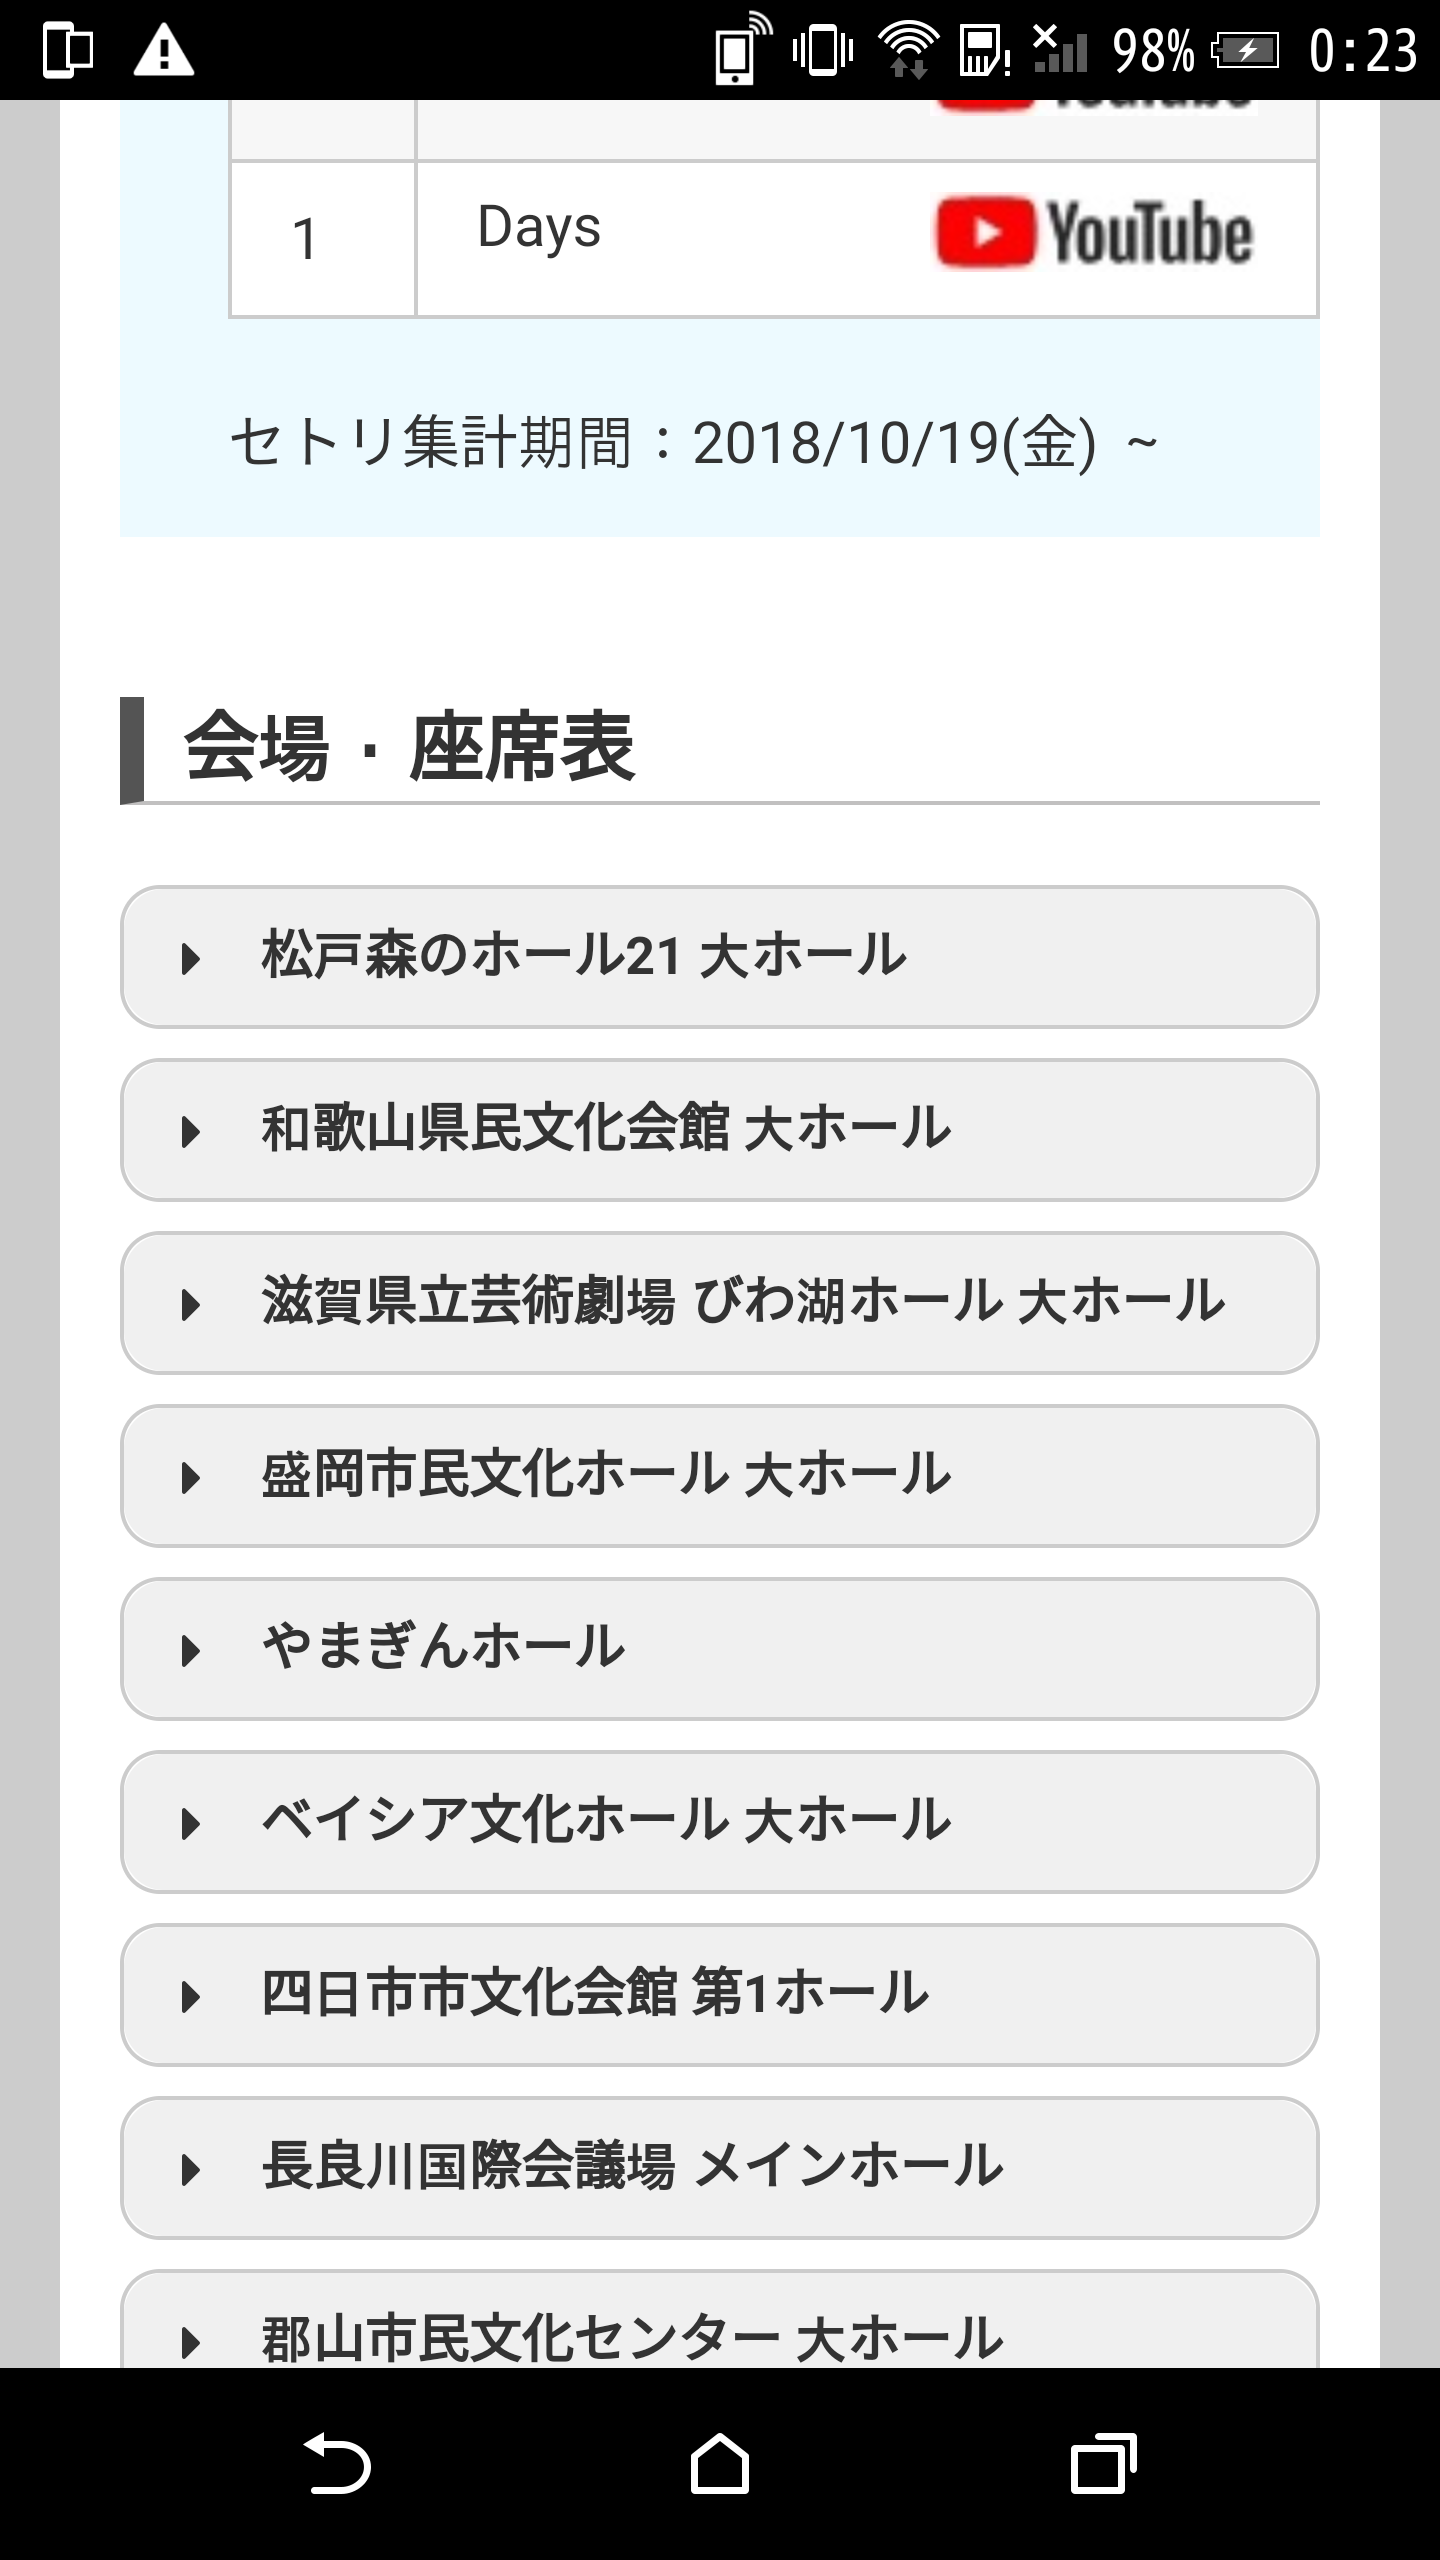
Task: Expand ベイシア文化ホール 大ホール entry
Action: (x=720, y=1822)
